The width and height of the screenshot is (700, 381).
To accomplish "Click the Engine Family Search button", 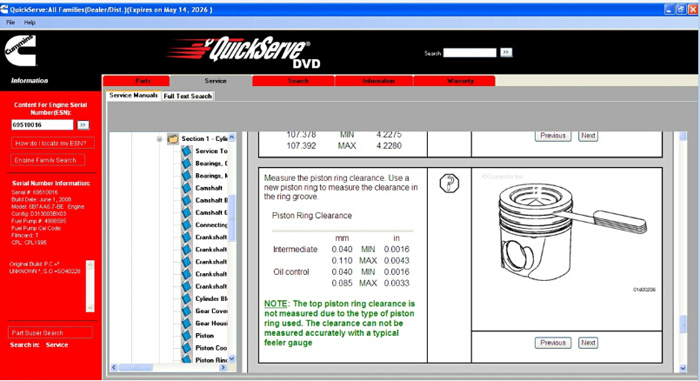I will [x=48, y=160].
